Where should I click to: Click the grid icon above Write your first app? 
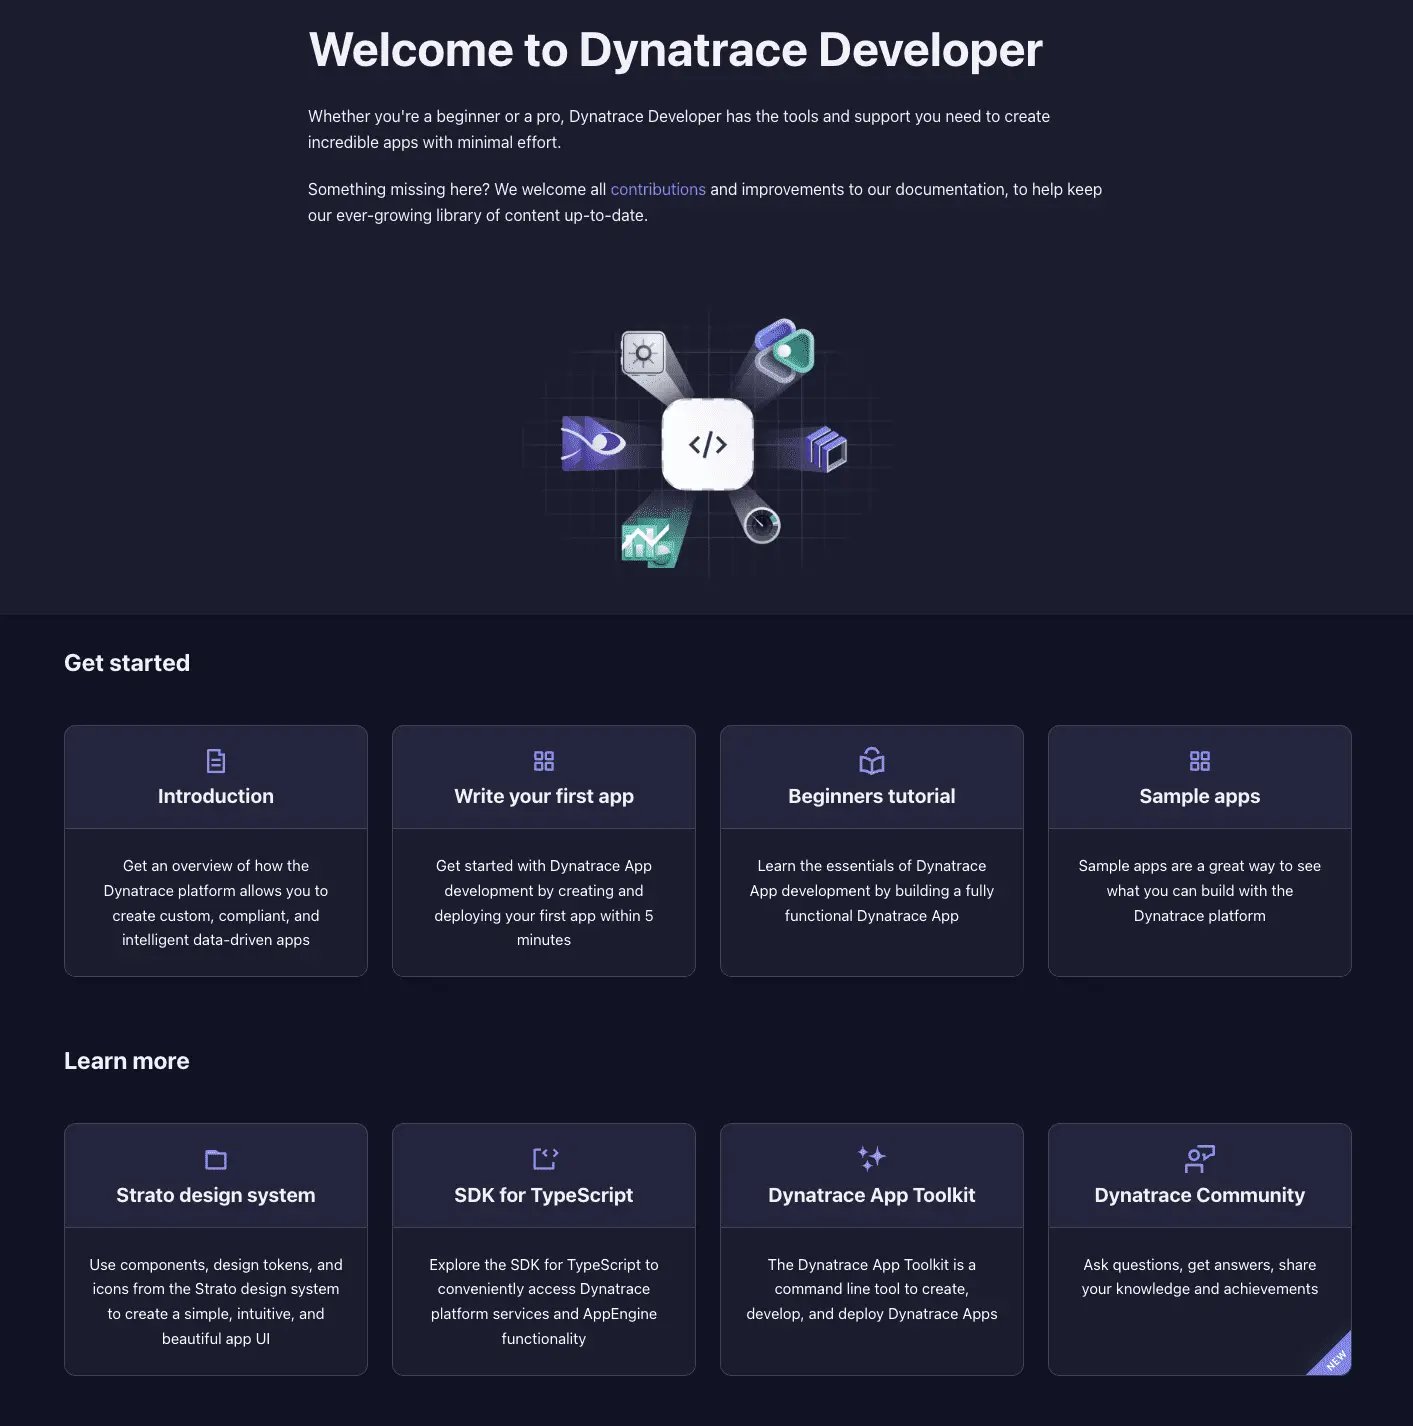[544, 761]
